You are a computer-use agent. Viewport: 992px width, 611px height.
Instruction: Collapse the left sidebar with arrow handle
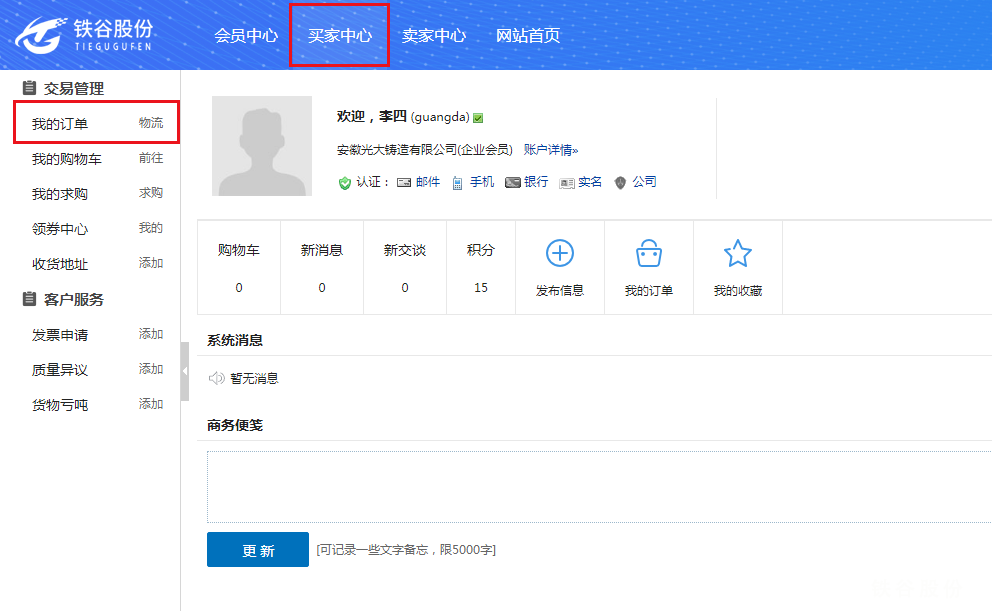tap(184, 371)
